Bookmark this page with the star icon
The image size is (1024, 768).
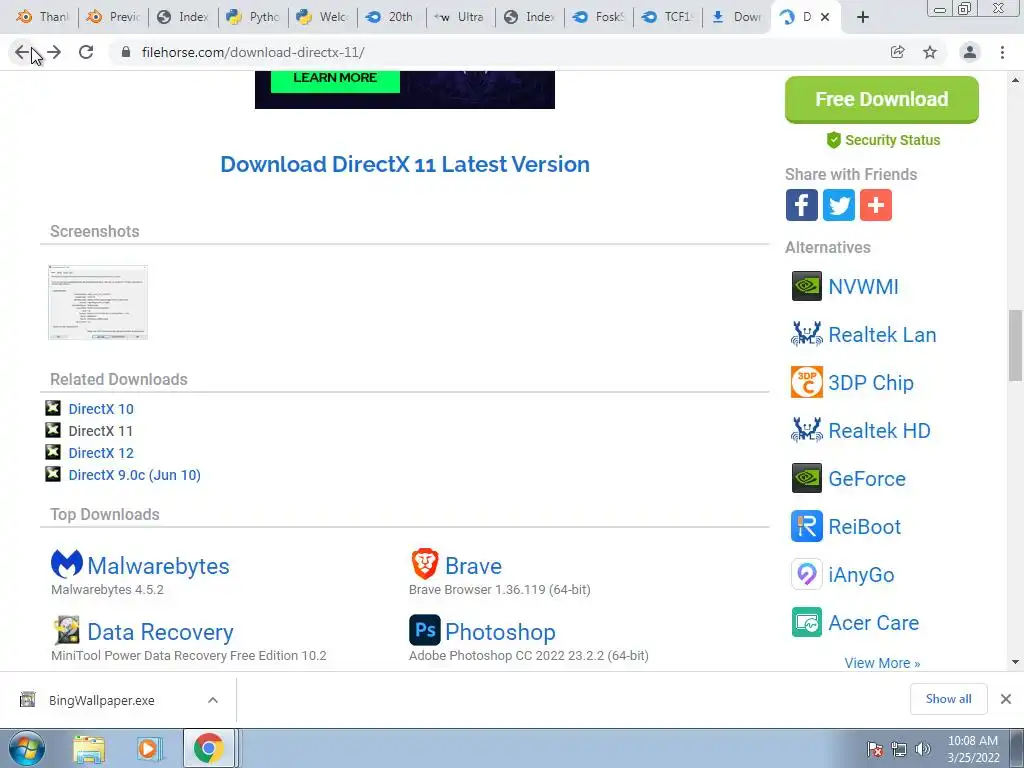point(930,52)
